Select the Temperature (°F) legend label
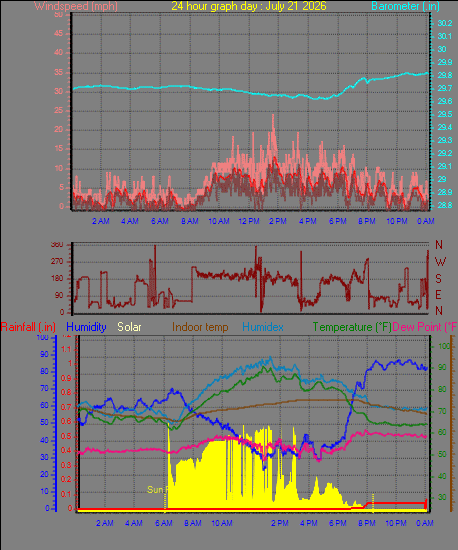 352,327
